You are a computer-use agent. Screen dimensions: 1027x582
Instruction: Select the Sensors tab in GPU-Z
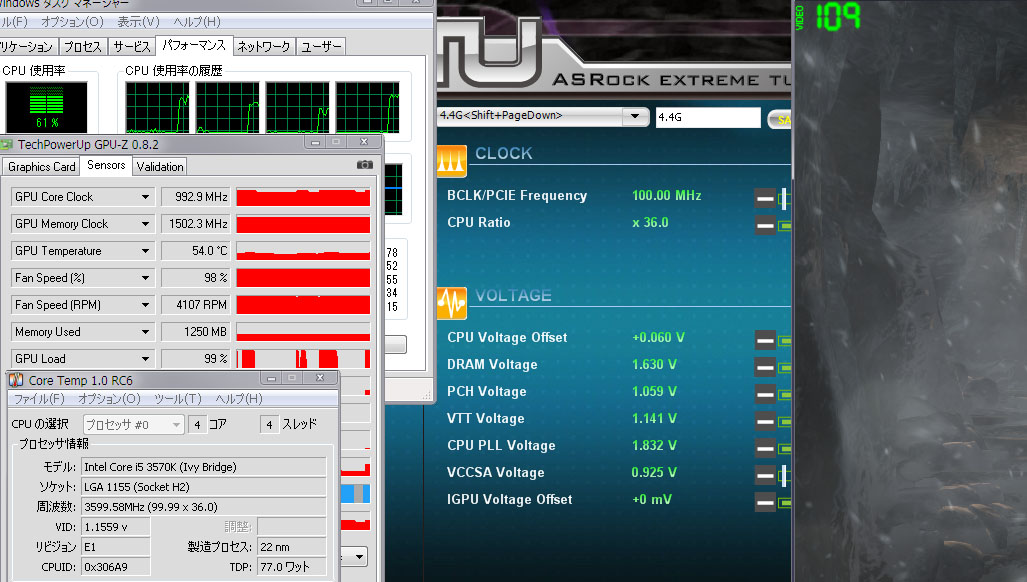coord(106,165)
